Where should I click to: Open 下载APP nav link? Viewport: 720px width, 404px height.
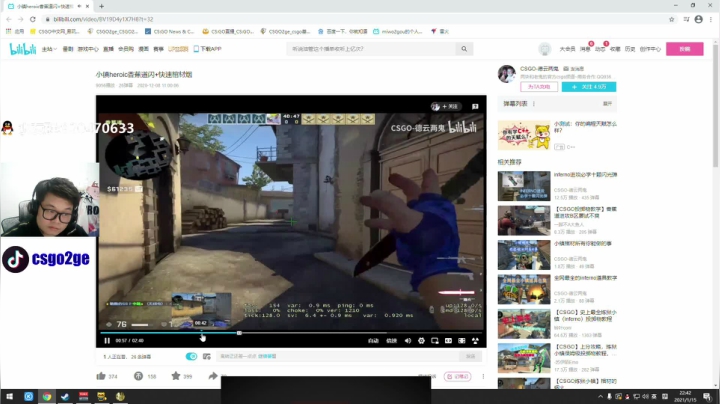[x=208, y=49]
